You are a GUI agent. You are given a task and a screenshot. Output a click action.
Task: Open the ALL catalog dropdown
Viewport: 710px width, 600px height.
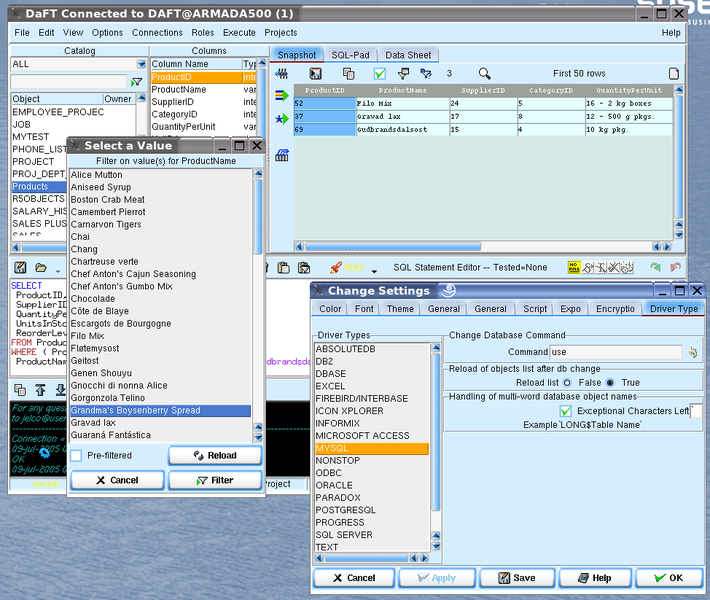tap(141, 64)
